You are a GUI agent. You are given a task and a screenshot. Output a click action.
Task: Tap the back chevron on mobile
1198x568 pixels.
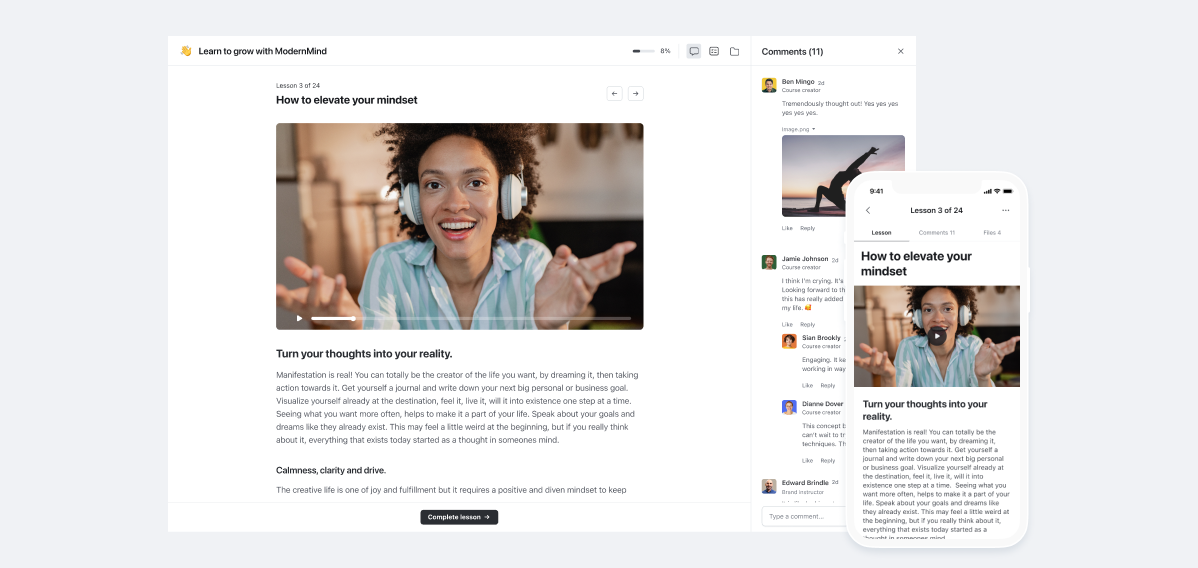click(x=868, y=210)
